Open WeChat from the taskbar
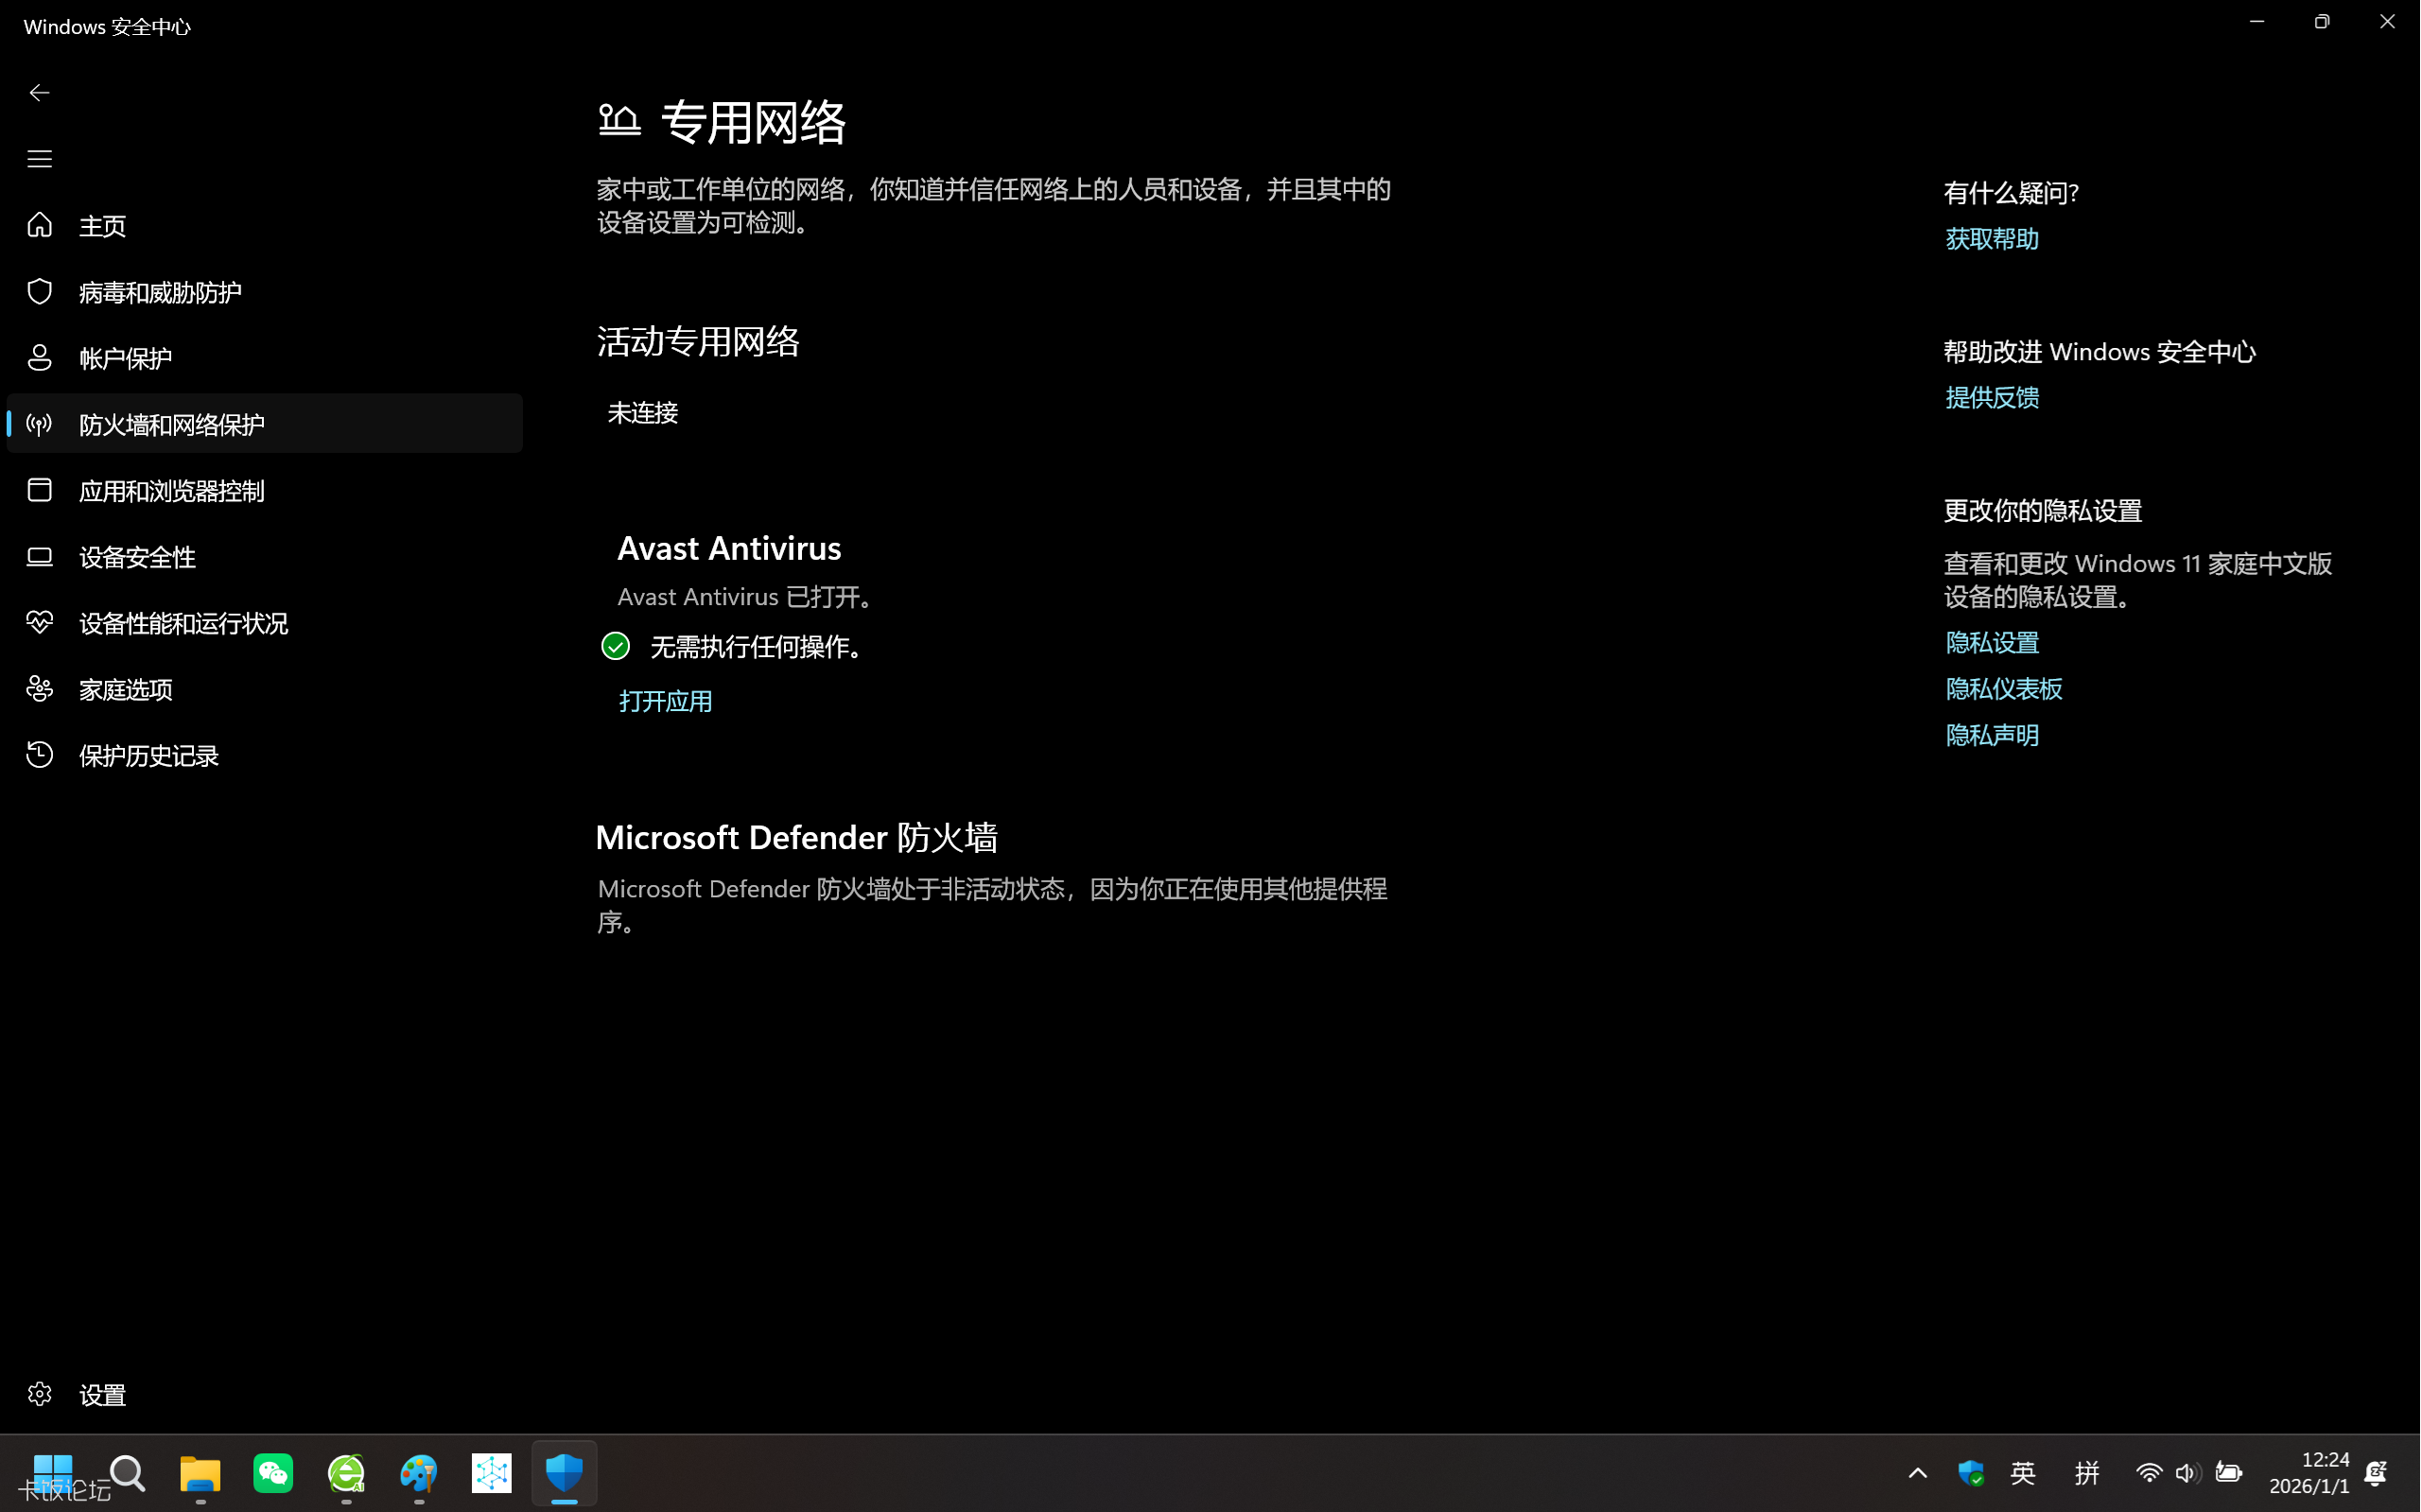Viewport: 2421px width, 1512px height. pyautogui.click(x=273, y=1473)
